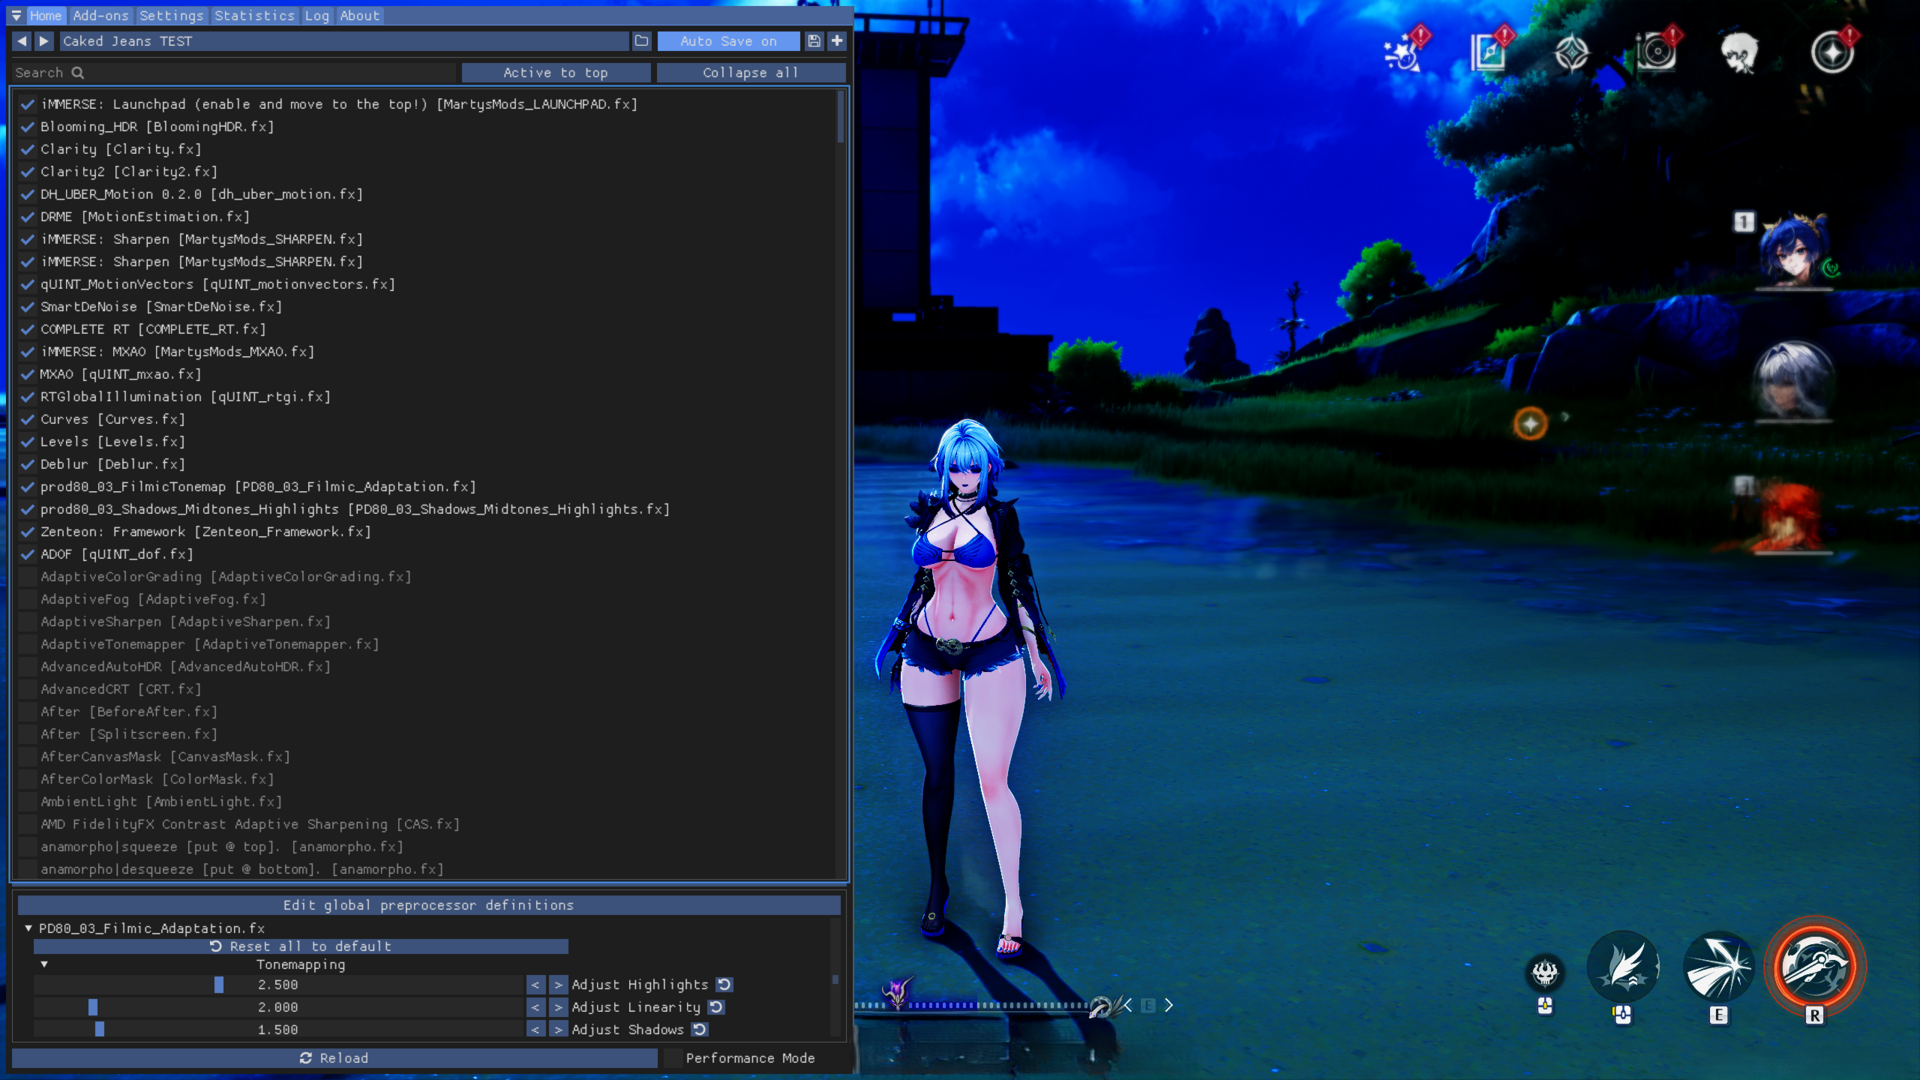The height and width of the screenshot is (1080, 1920).
Task: Select the white-haired party character portrait
Action: pyautogui.click(x=1794, y=381)
